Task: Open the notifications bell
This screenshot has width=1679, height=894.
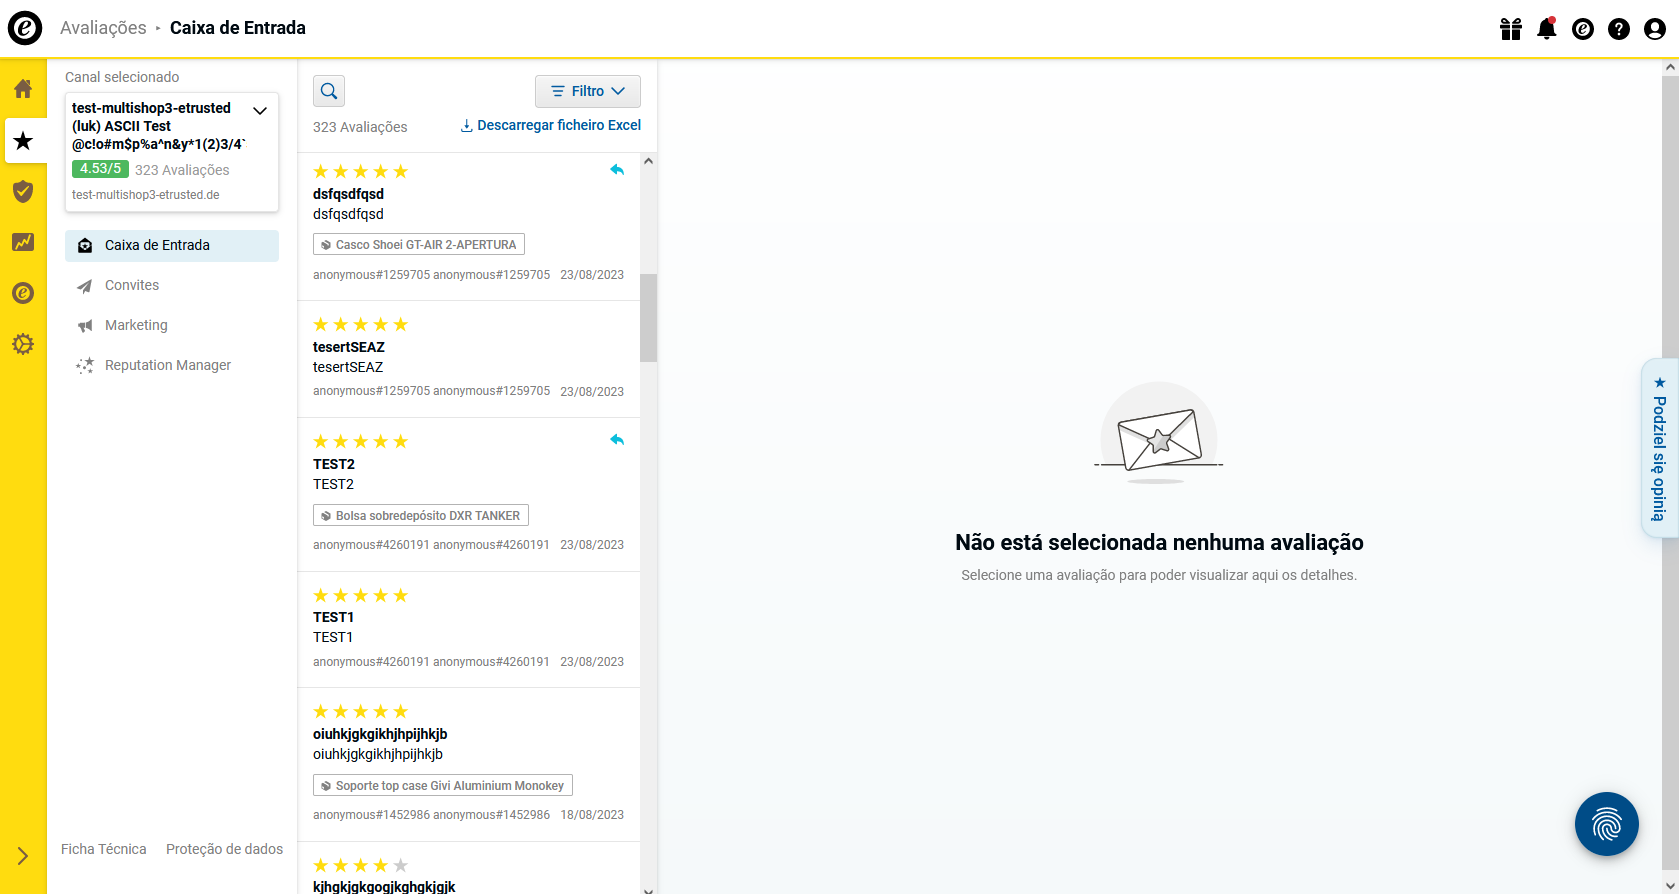Action: [x=1547, y=28]
